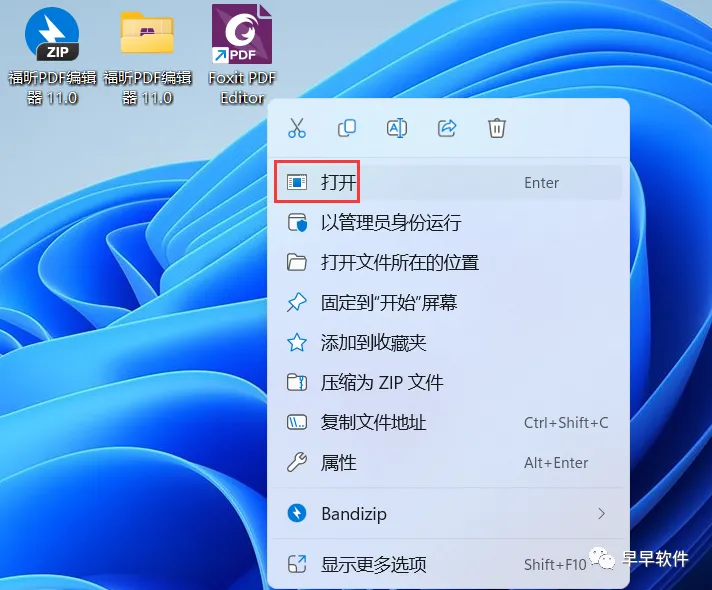
Task: Select 打开文件所在的位置
Action: coord(448,263)
